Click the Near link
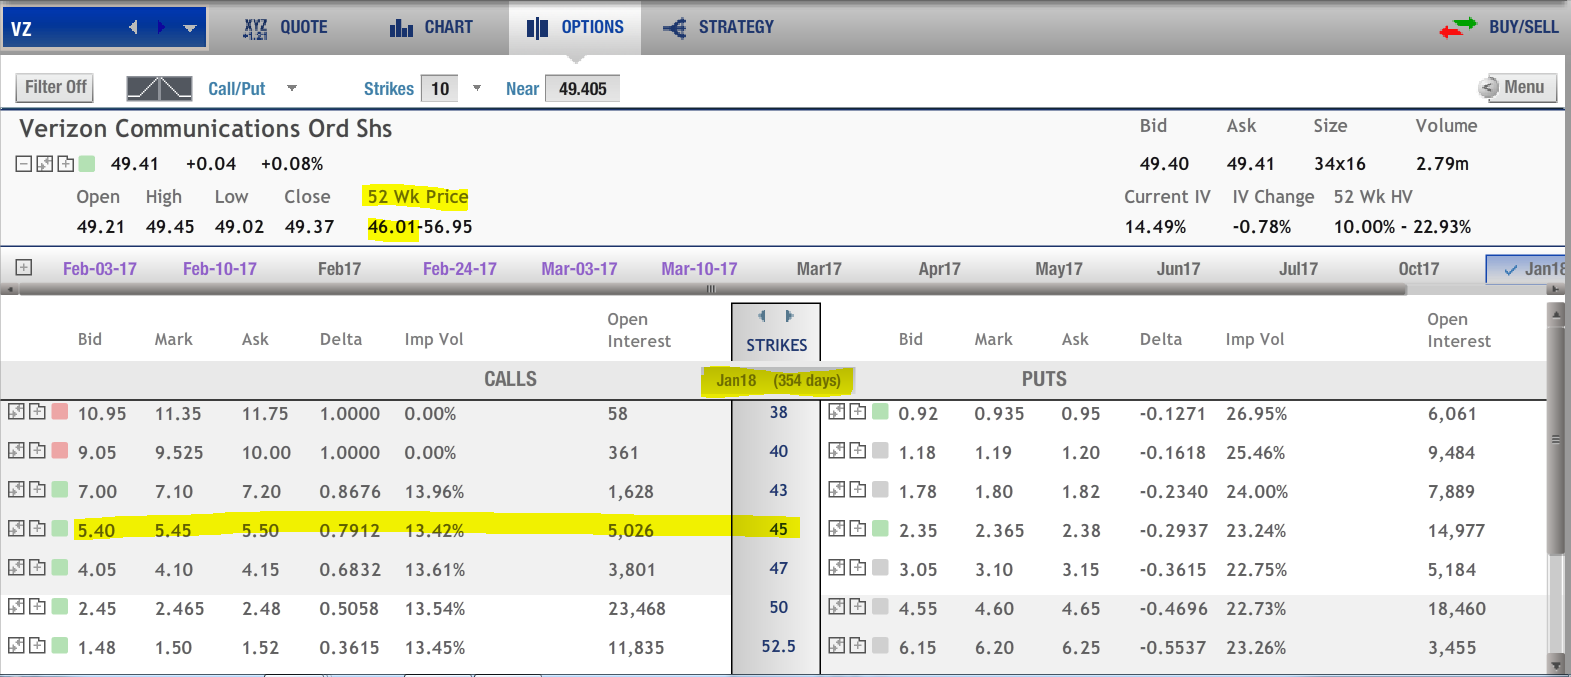The image size is (1571, 677). coord(522,89)
